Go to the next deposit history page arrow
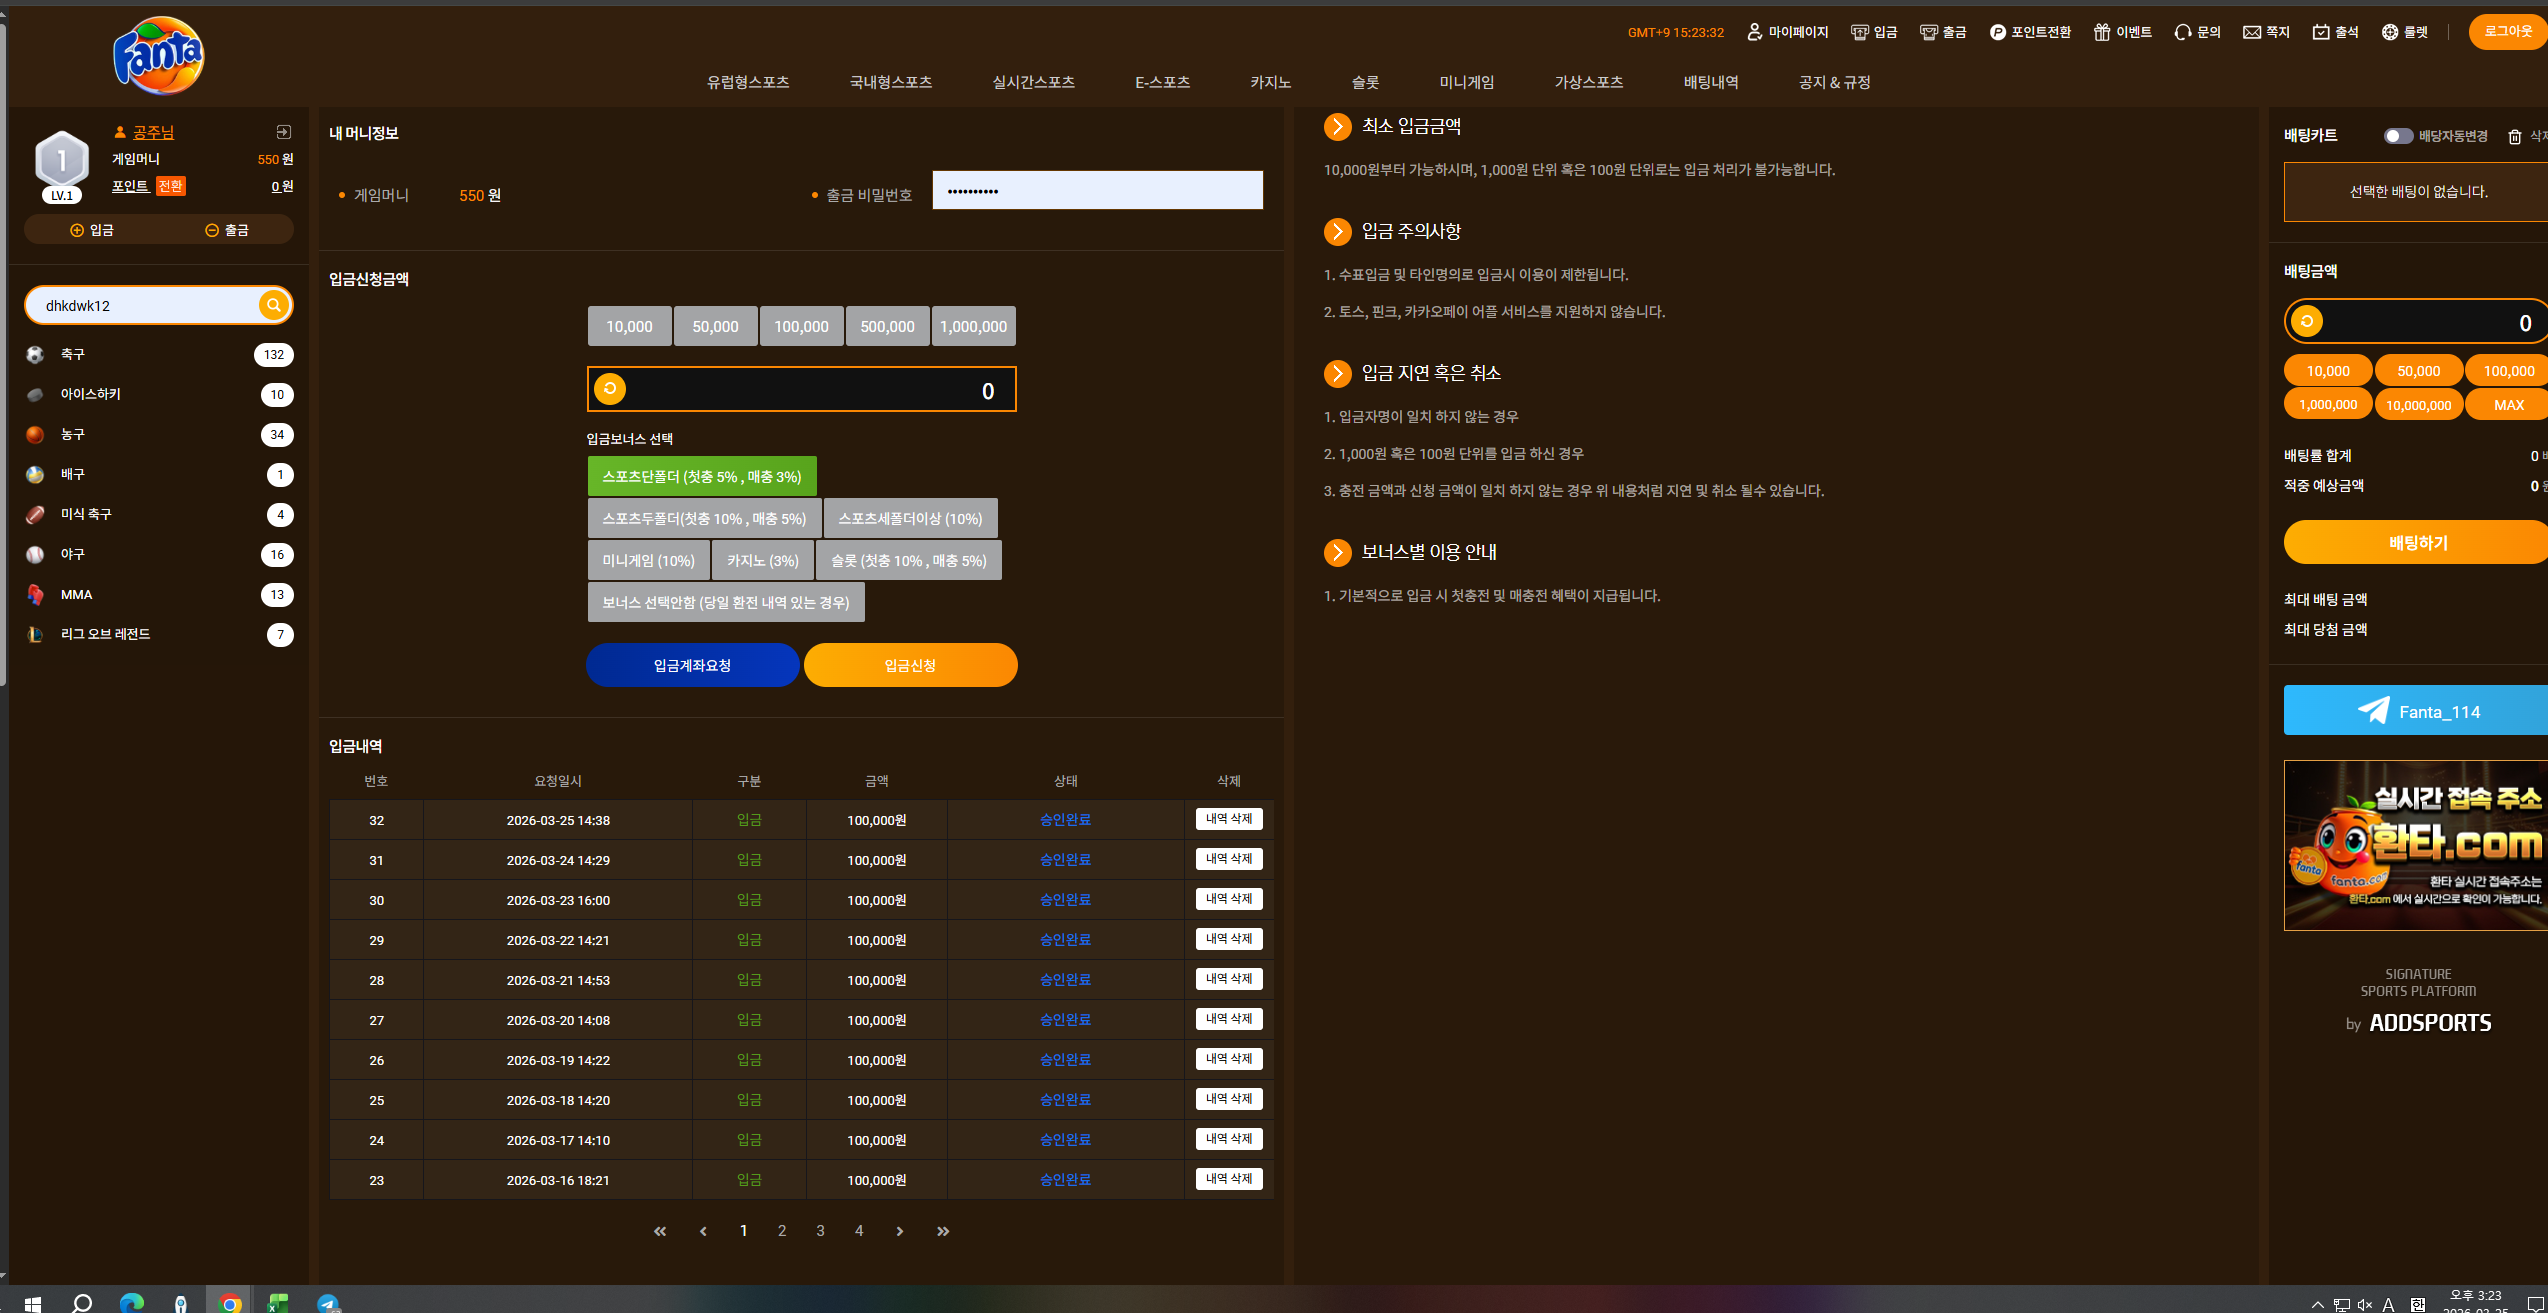Screen dimensions: 2548x1313 pyautogui.click(x=900, y=1231)
